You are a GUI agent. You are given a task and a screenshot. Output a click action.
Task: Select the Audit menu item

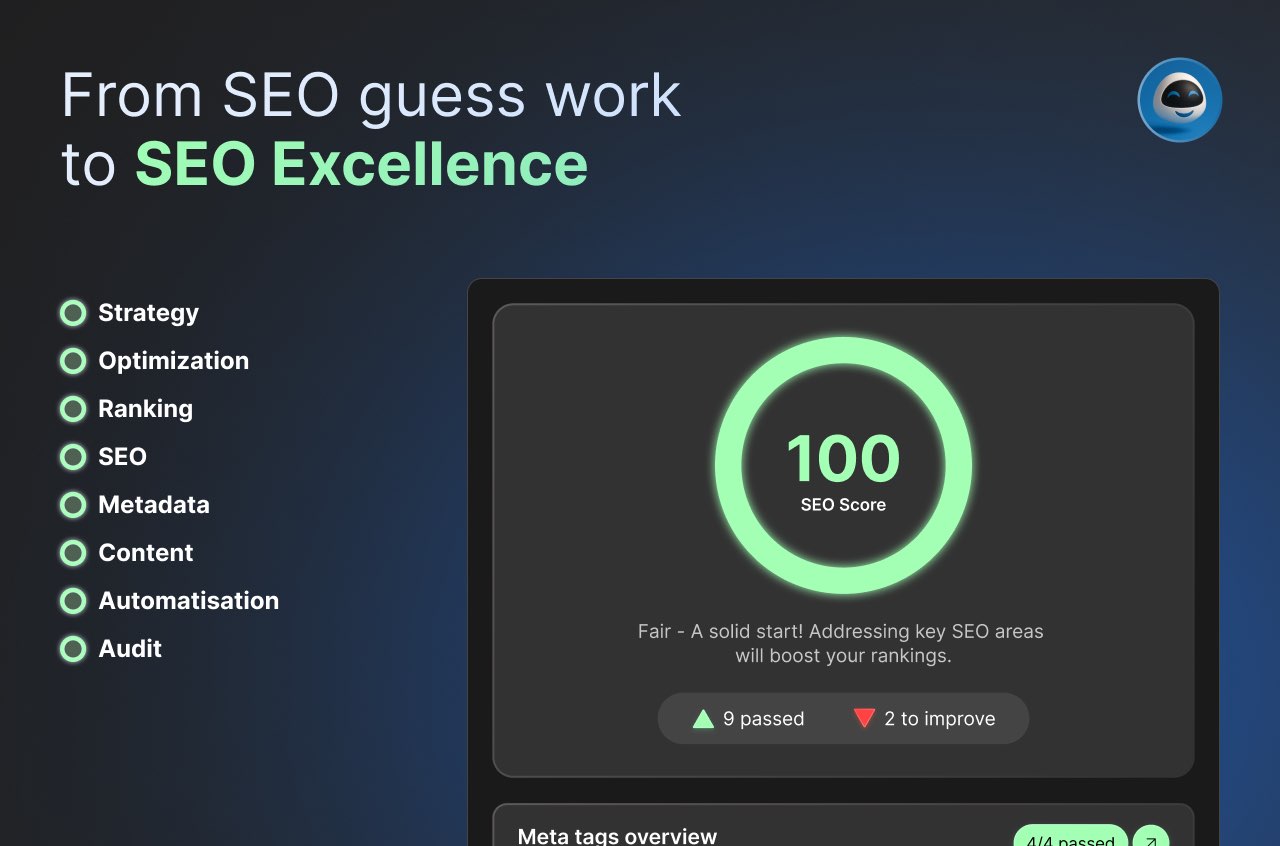pyautogui.click(x=130, y=649)
